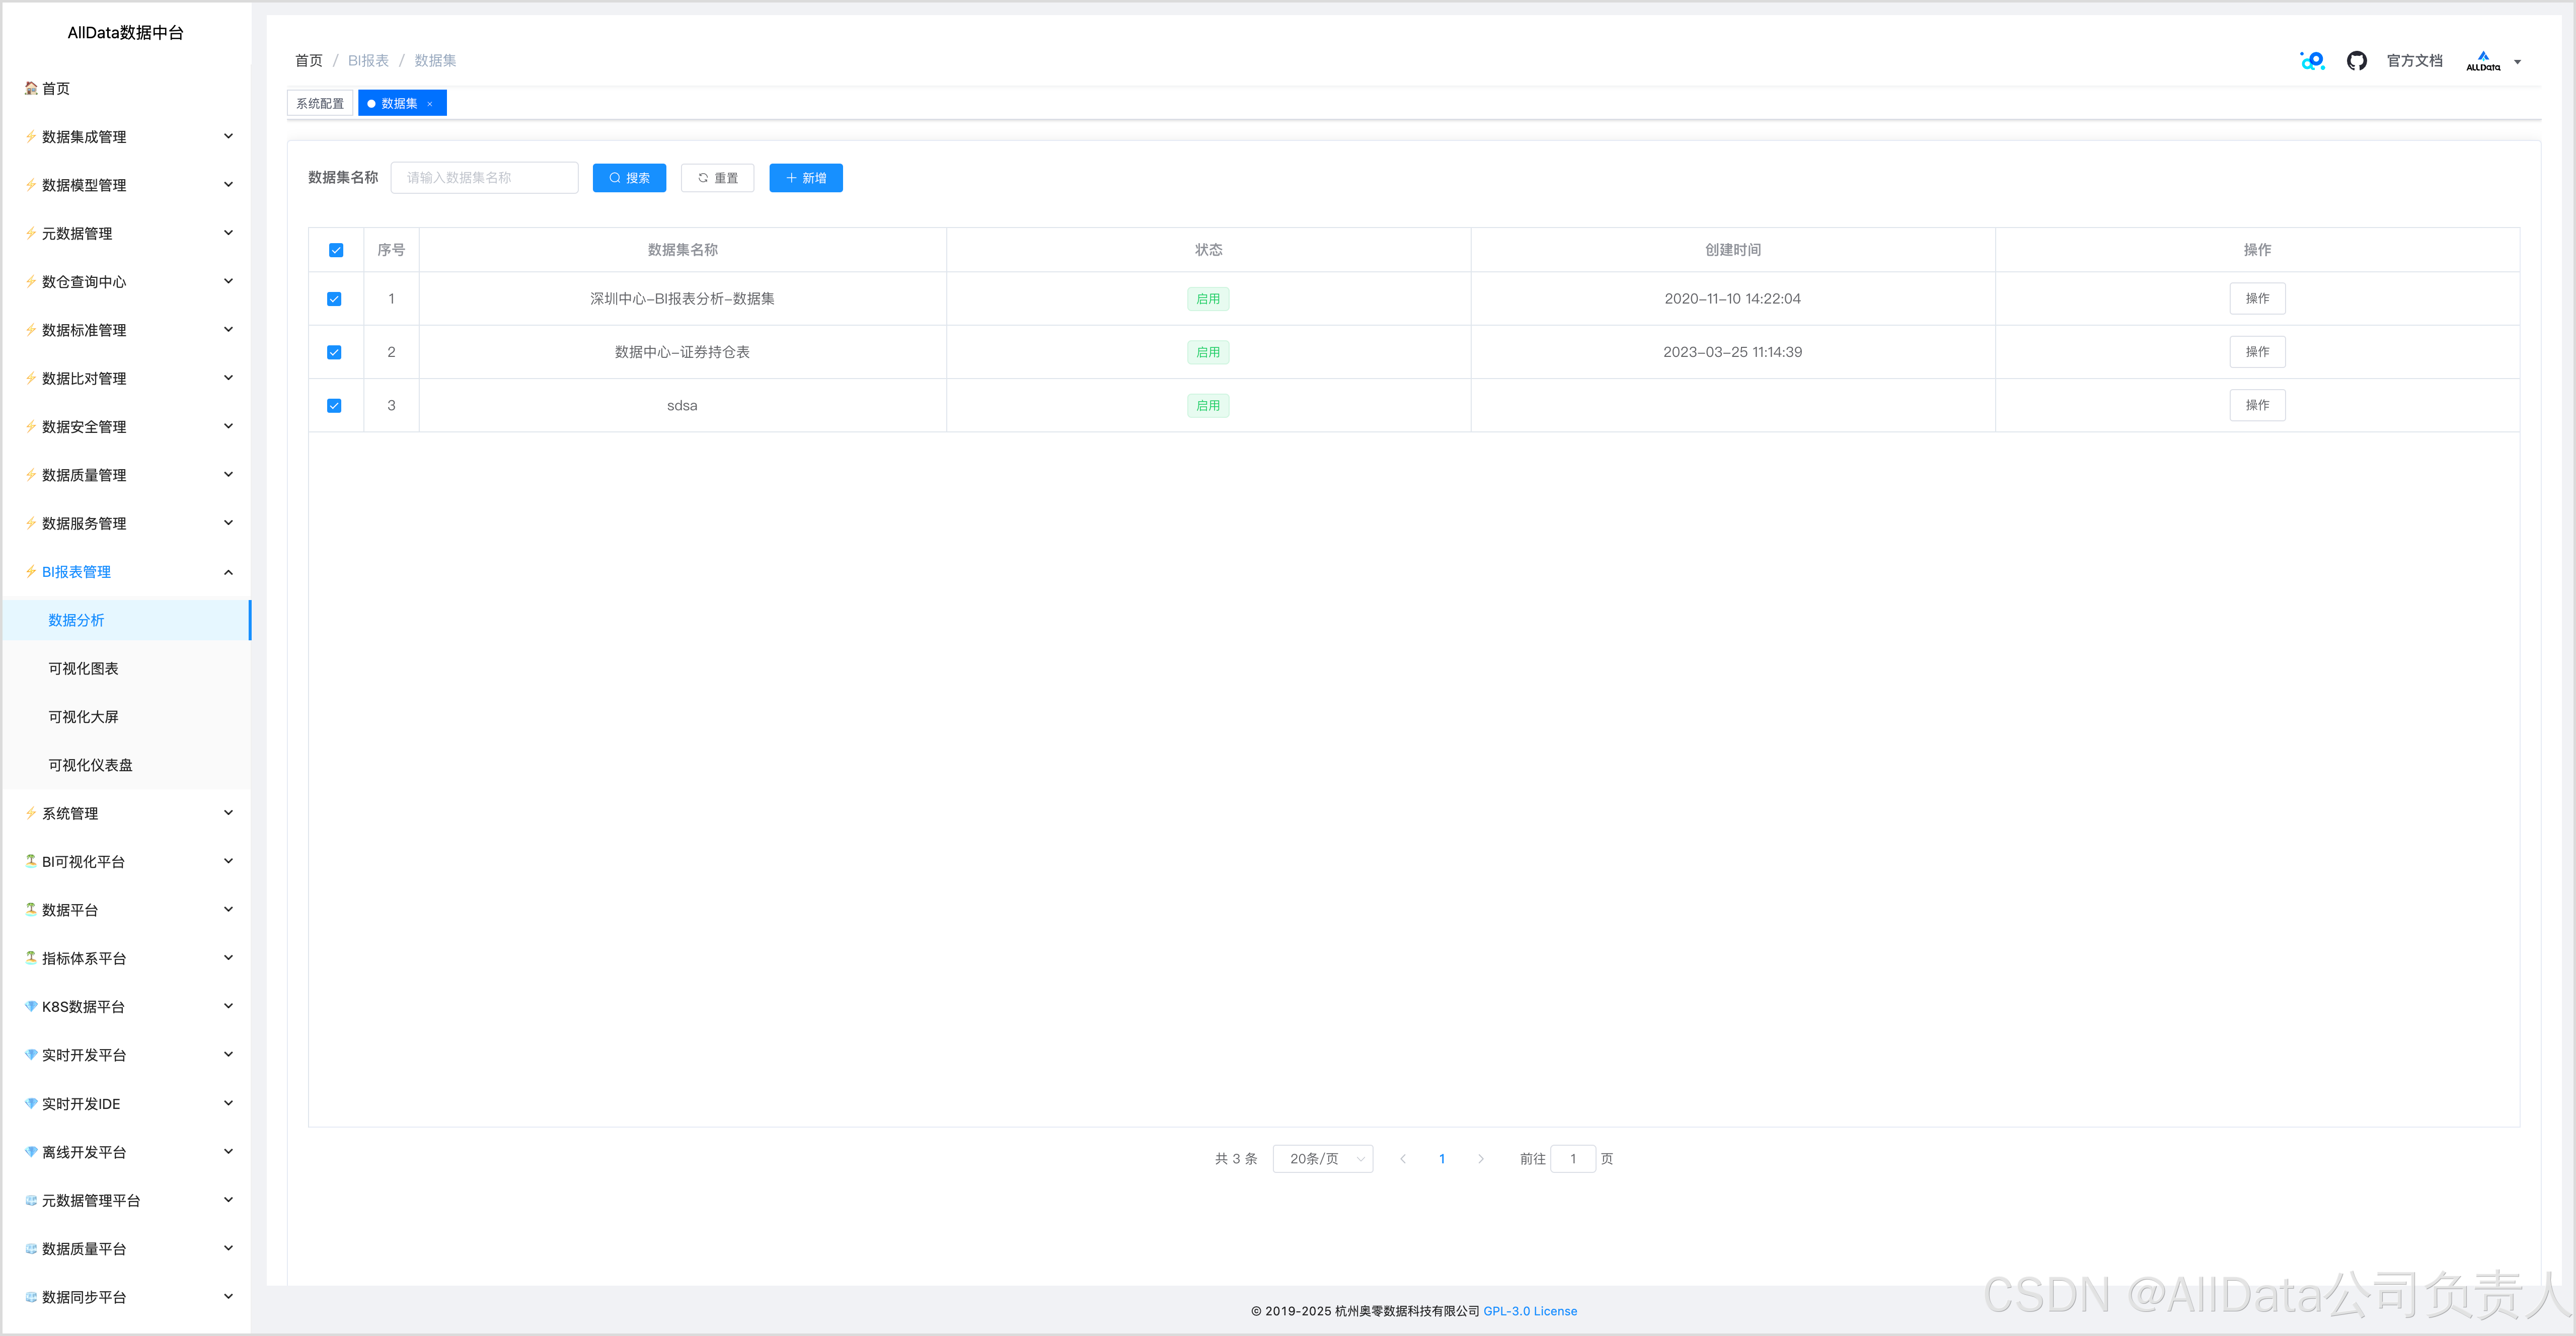This screenshot has width=2576, height=1336.
Task: Uncheck the checkbox for sdsa row
Action: [334, 406]
